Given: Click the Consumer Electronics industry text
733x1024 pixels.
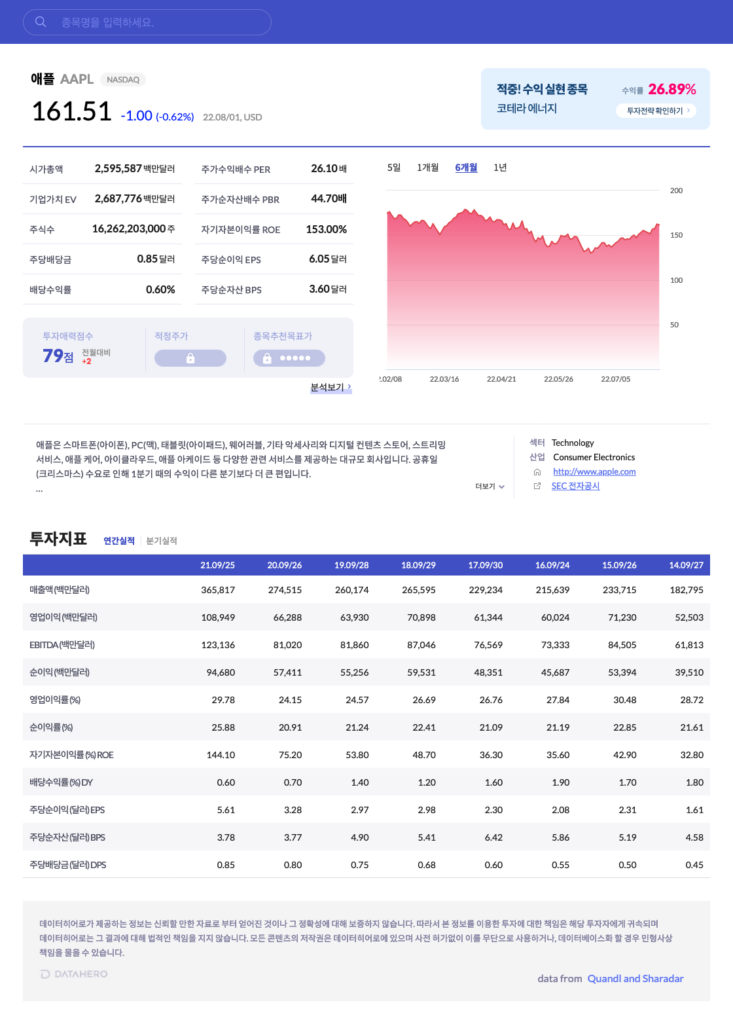Looking at the screenshot, I should pos(594,457).
